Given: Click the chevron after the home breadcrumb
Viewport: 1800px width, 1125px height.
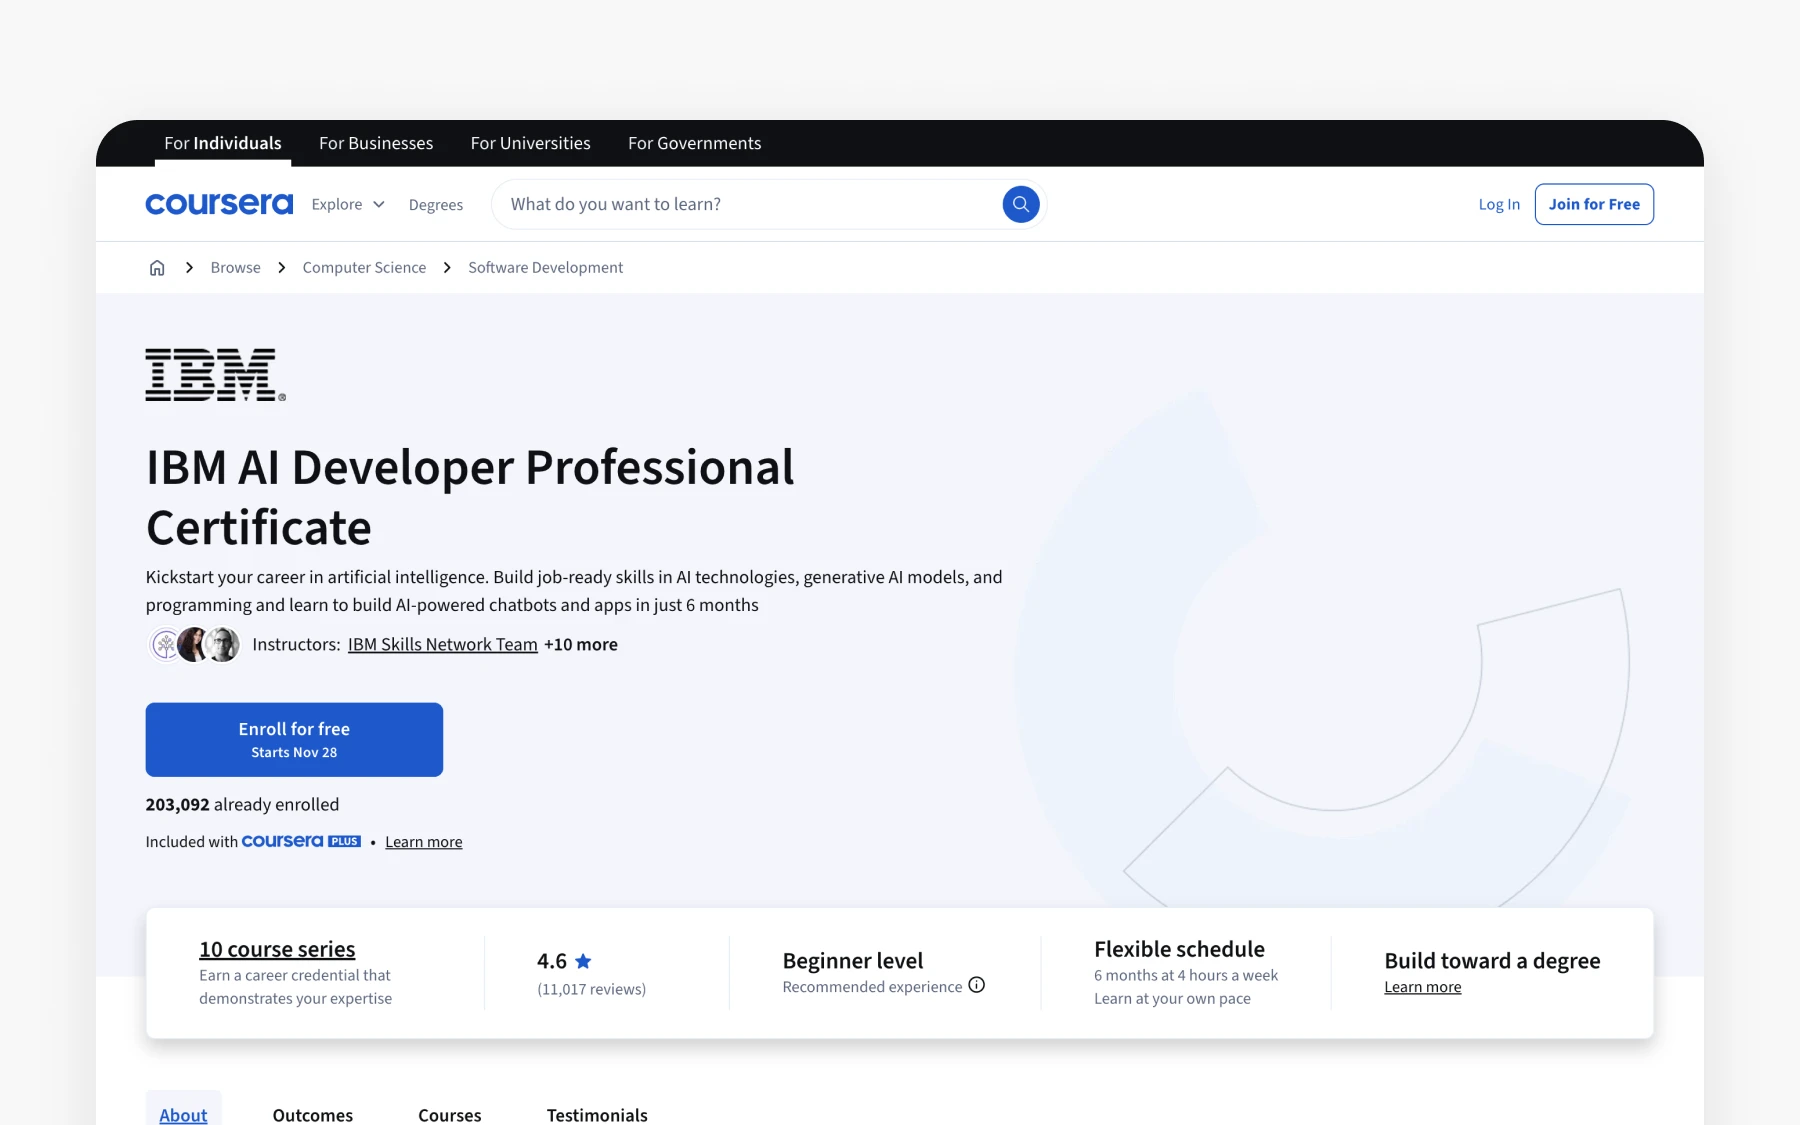Looking at the screenshot, I should [189, 267].
